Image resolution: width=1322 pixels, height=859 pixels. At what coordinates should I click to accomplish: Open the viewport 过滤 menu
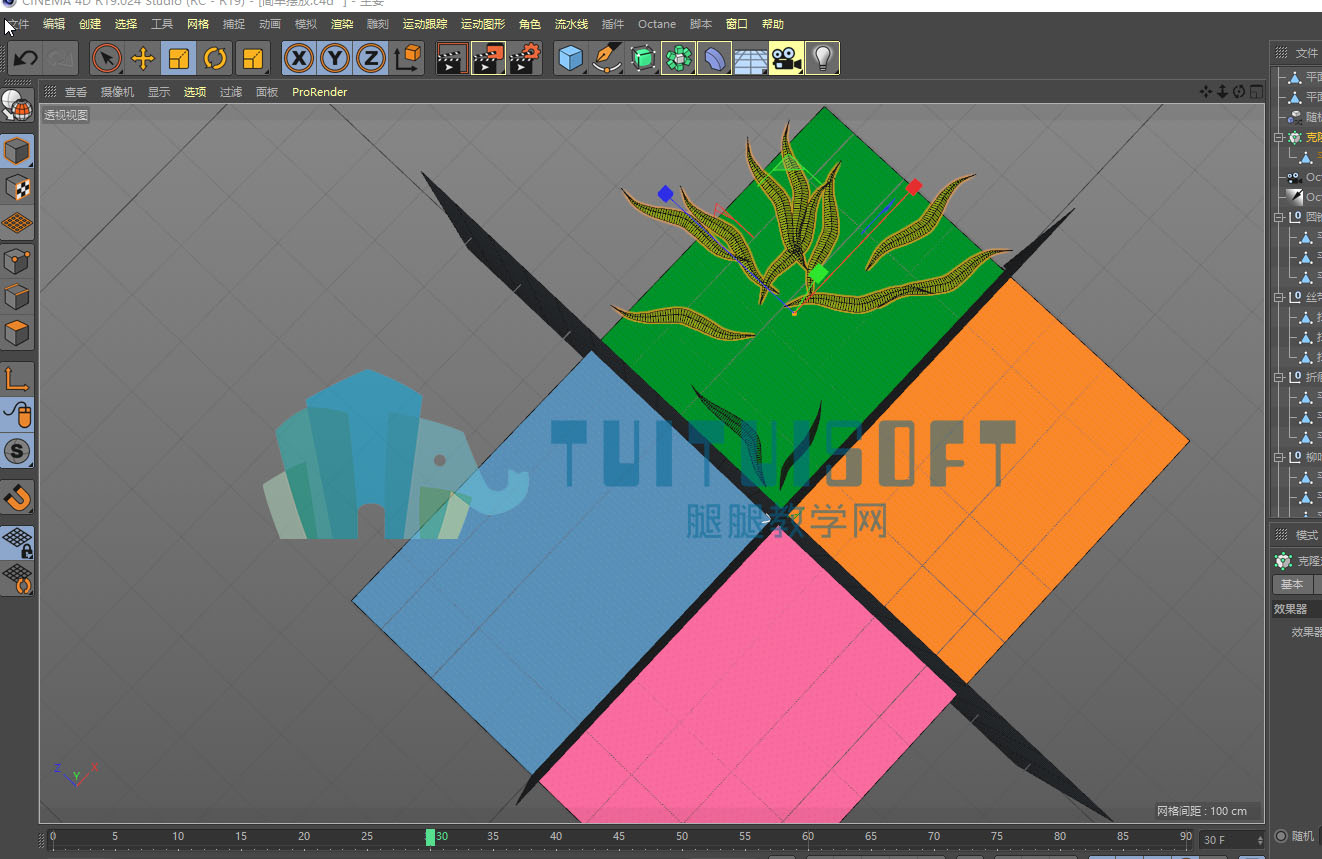[231, 92]
